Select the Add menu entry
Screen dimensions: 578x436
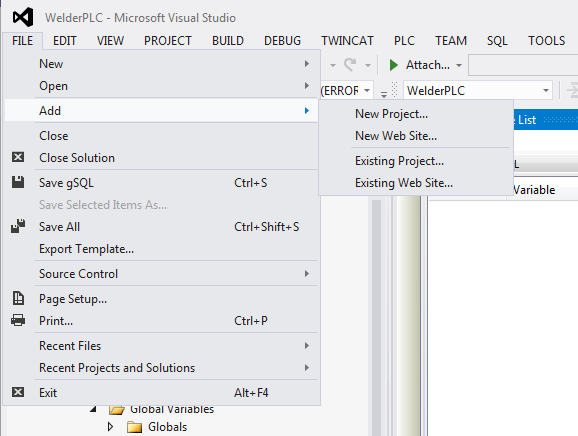tap(161, 111)
